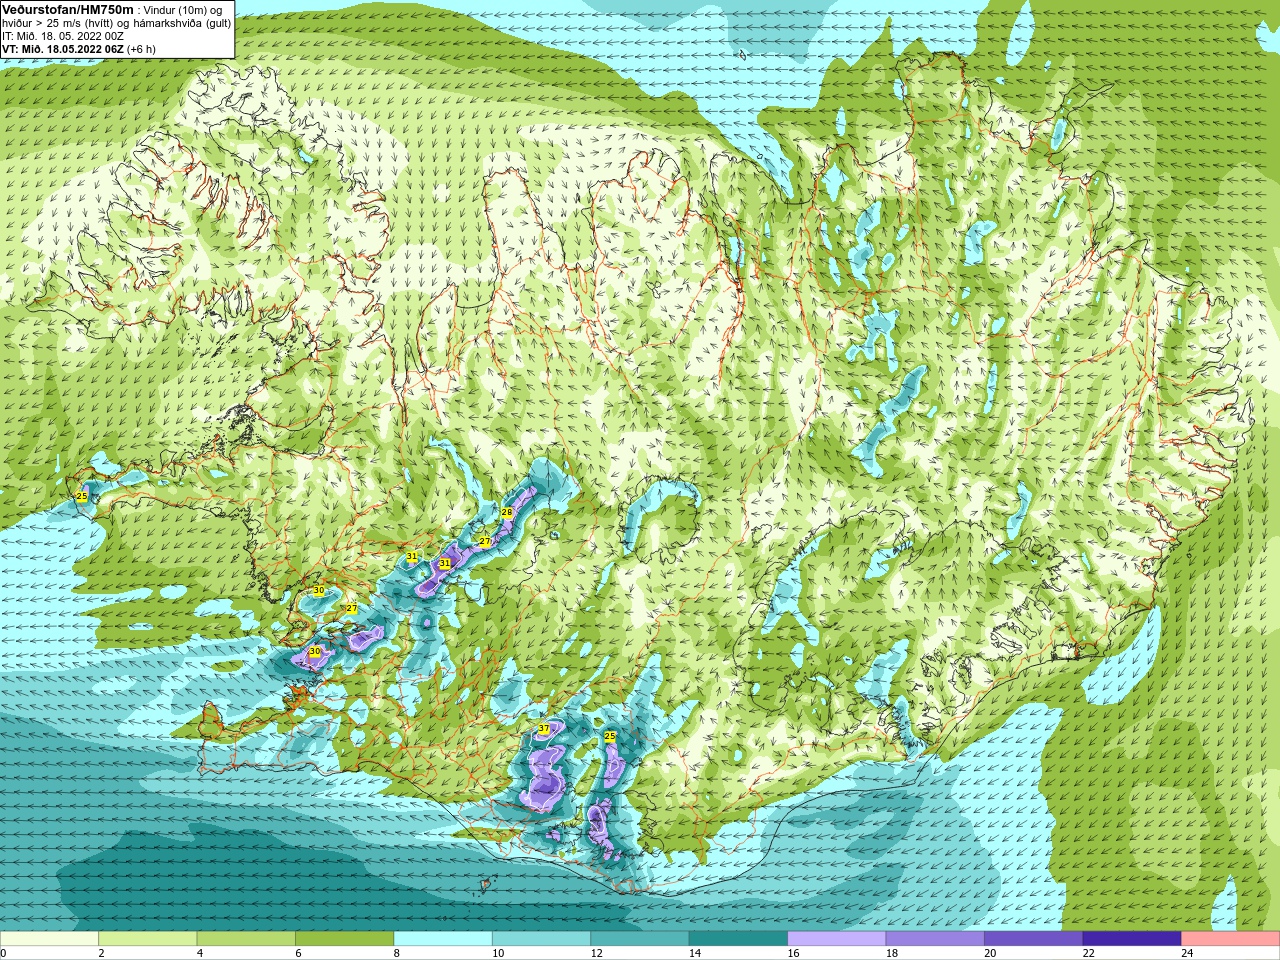This screenshot has height=960, width=1280.
Task: Pick the 10–12 m/s turquoise legend swatch
Action: (541, 939)
